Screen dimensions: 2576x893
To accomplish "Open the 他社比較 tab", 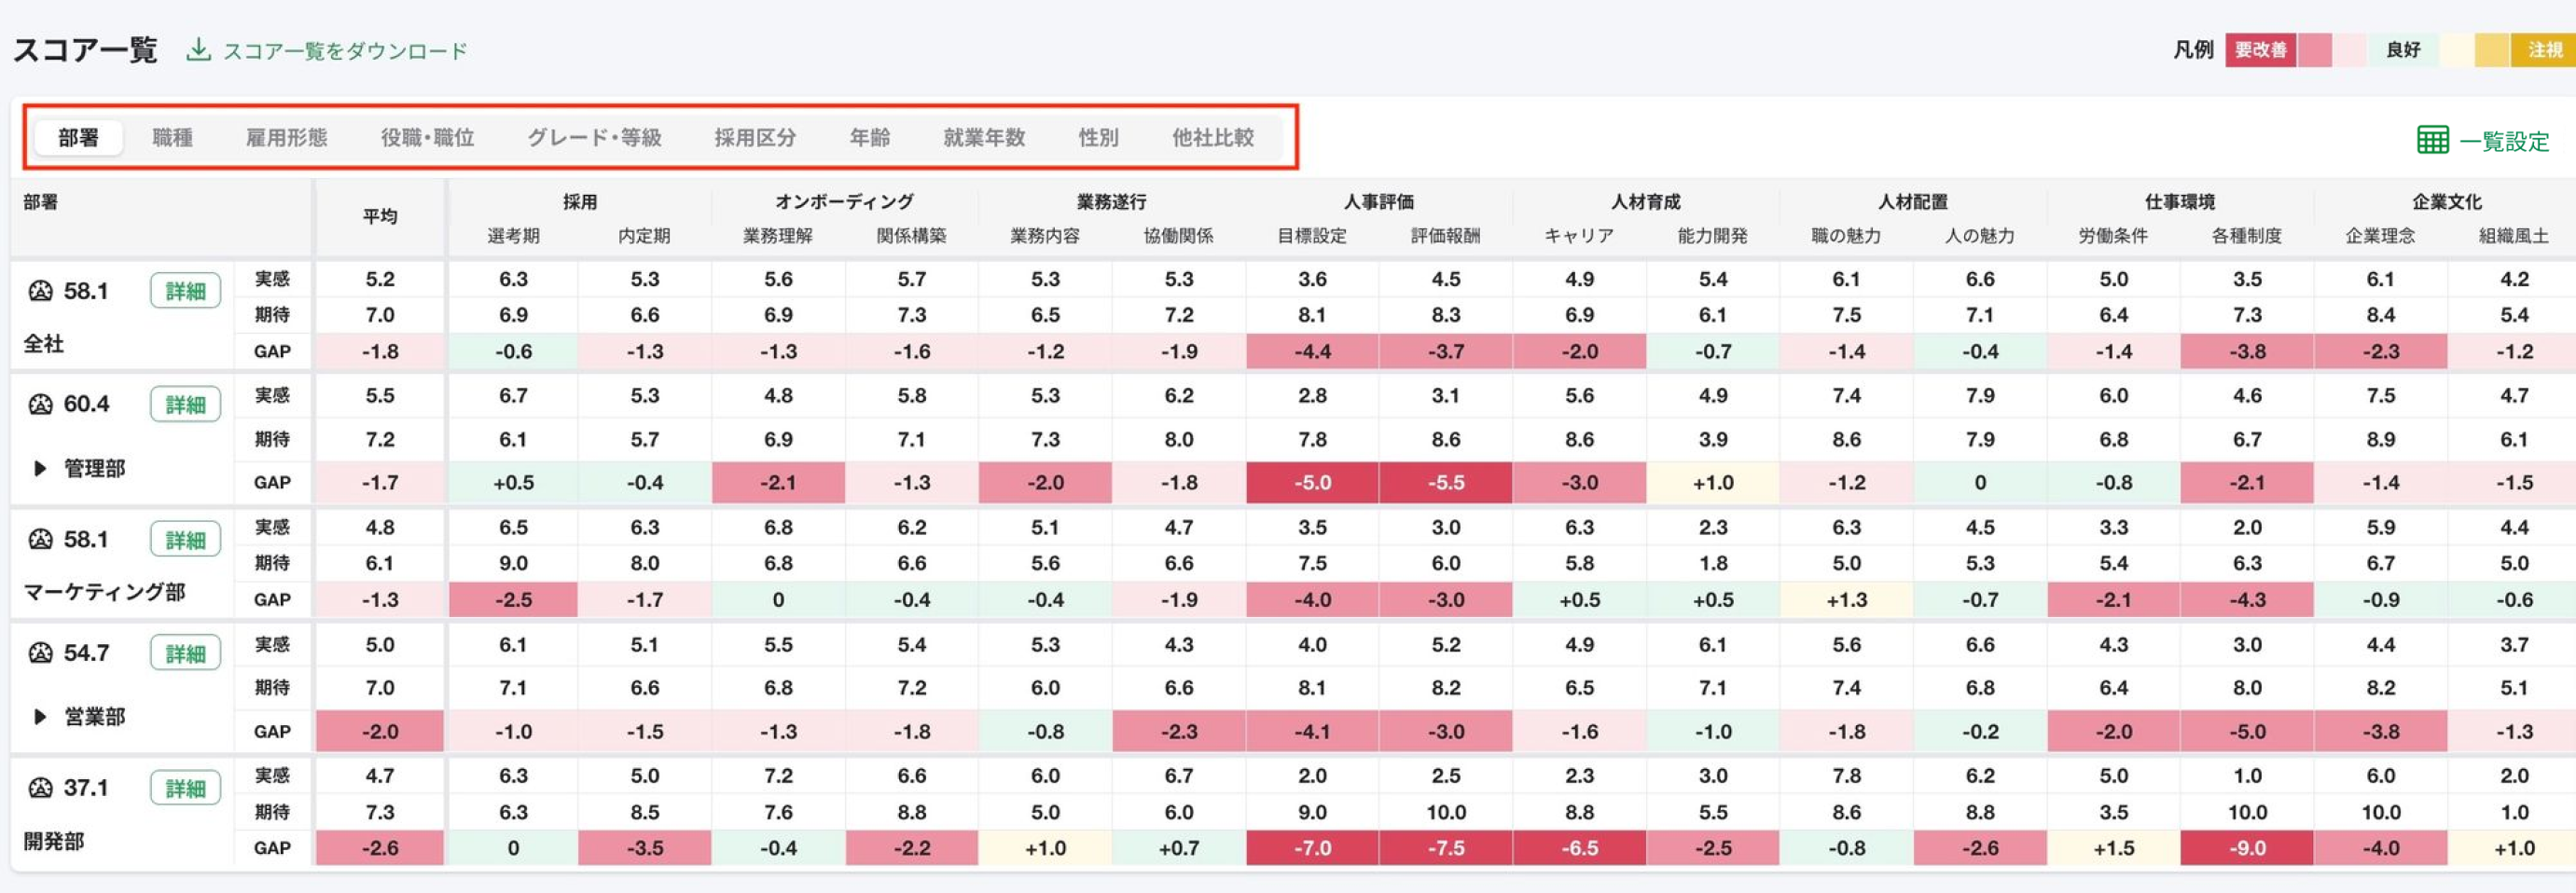I will (x=1212, y=138).
